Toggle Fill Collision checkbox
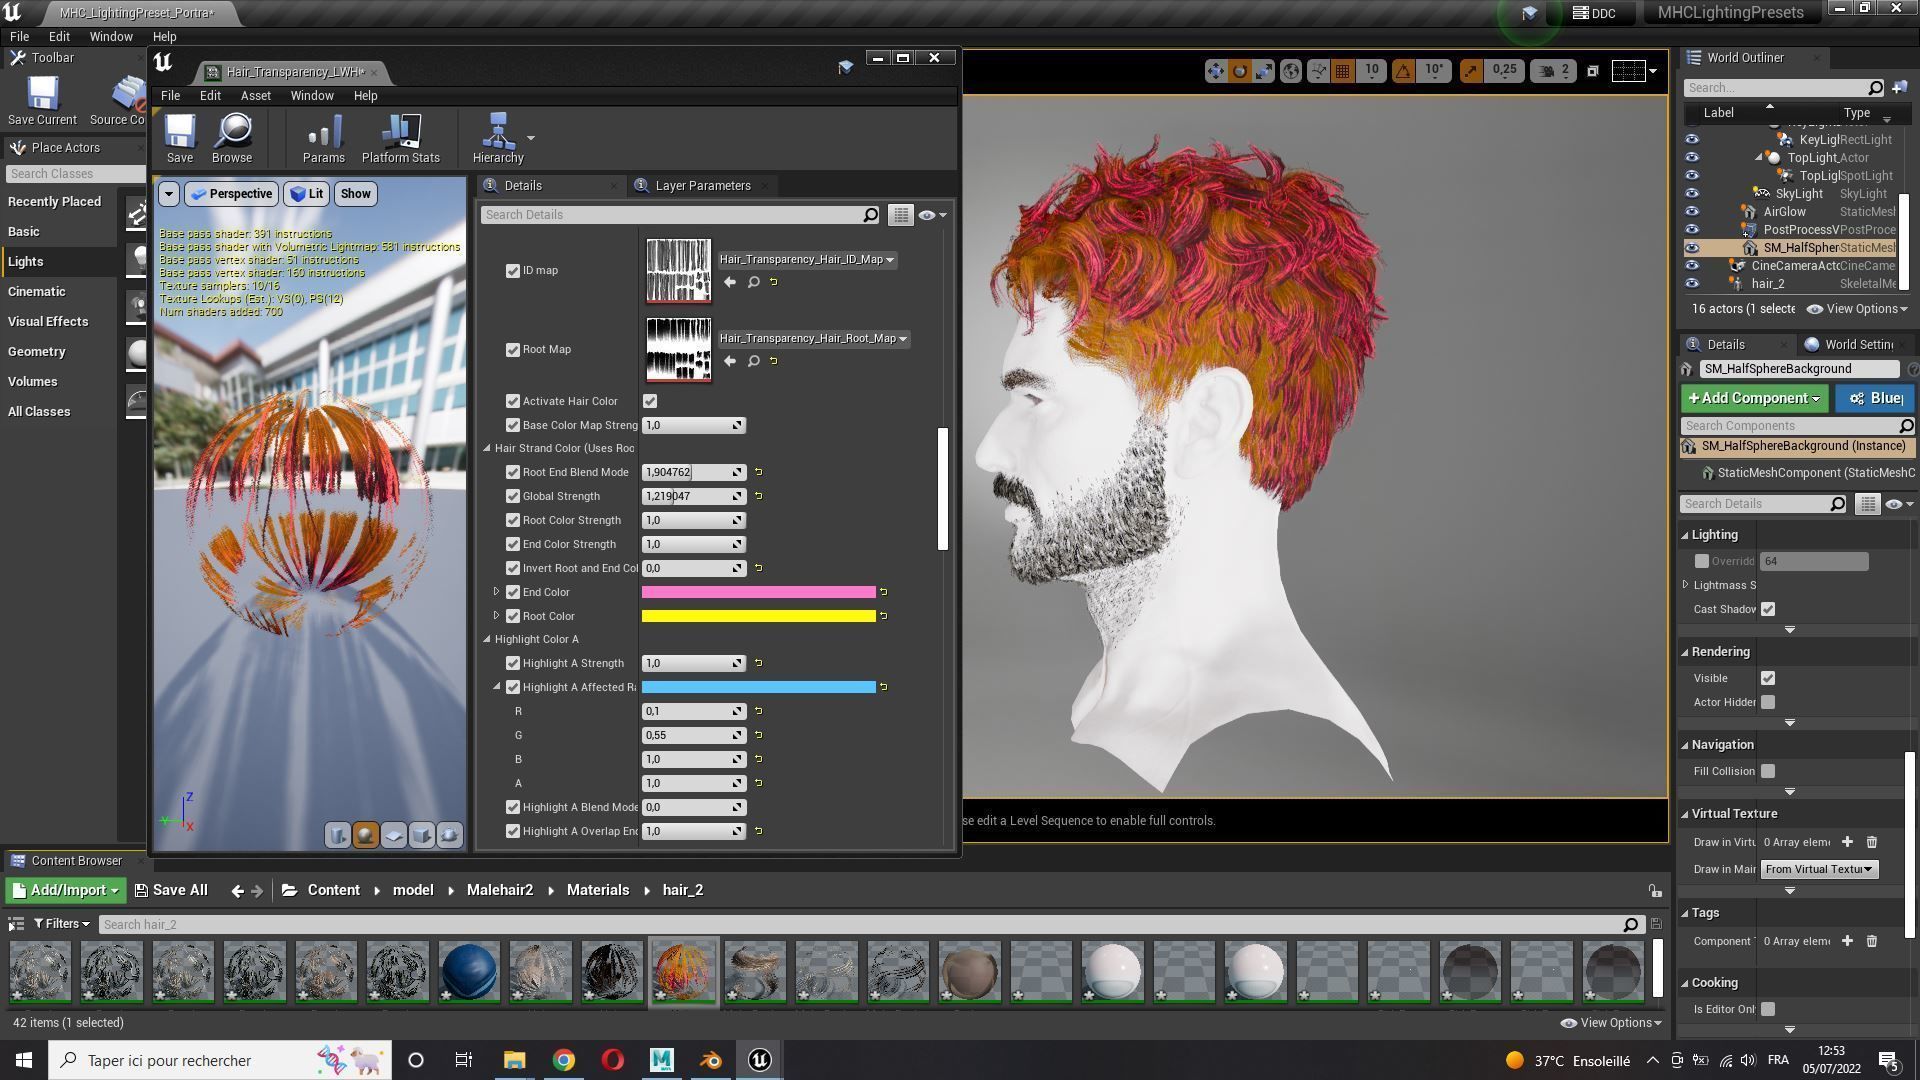 click(x=1768, y=771)
